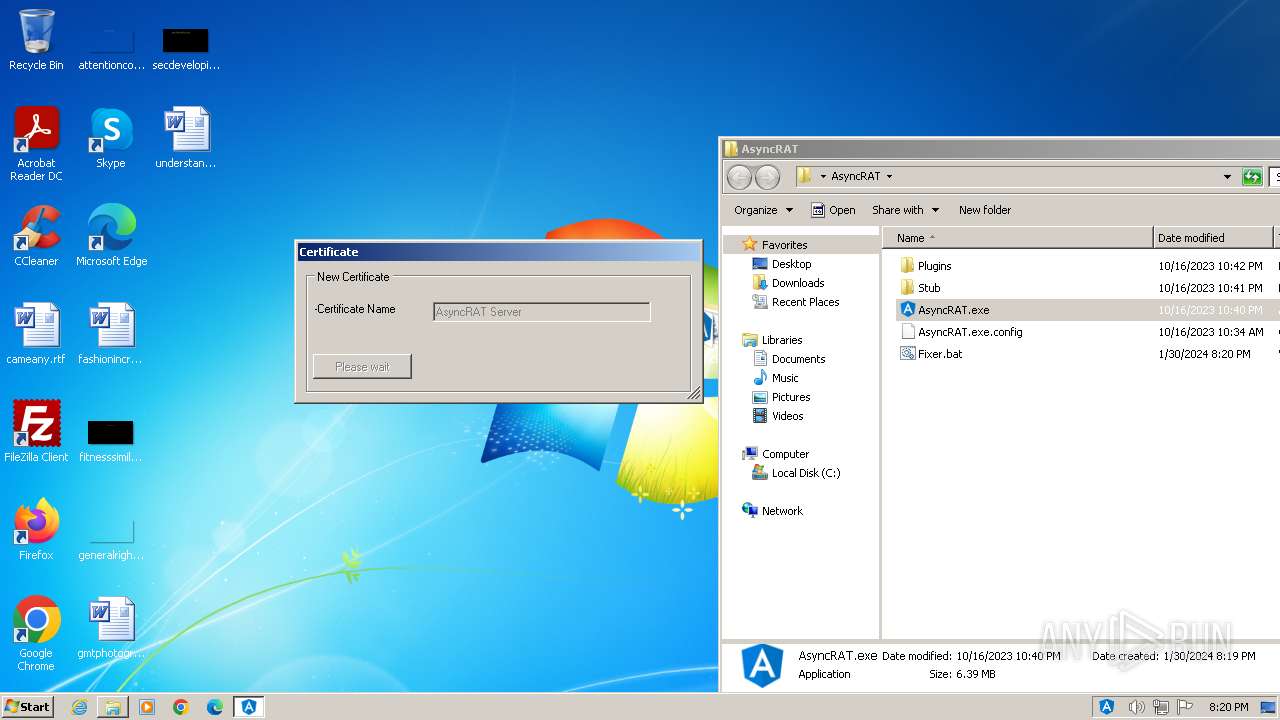Select the fashionincr... document on desktop
Image resolution: width=1280 pixels, height=720 pixels.
pyautogui.click(x=110, y=334)
